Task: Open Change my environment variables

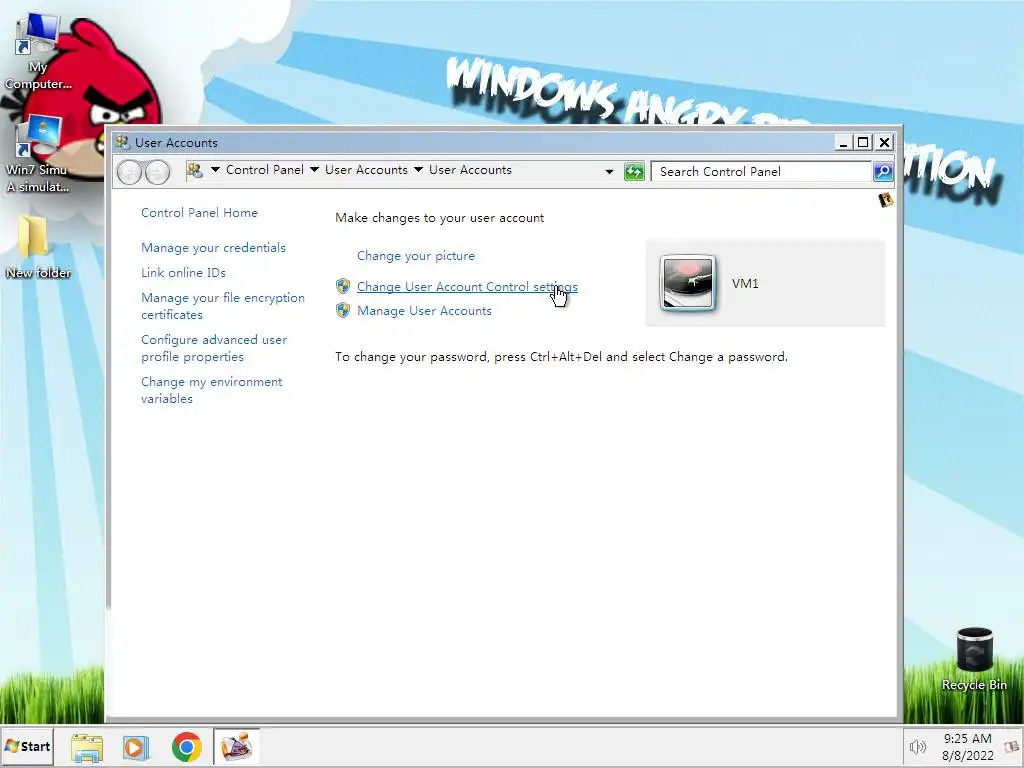Action: pos(212,390)
